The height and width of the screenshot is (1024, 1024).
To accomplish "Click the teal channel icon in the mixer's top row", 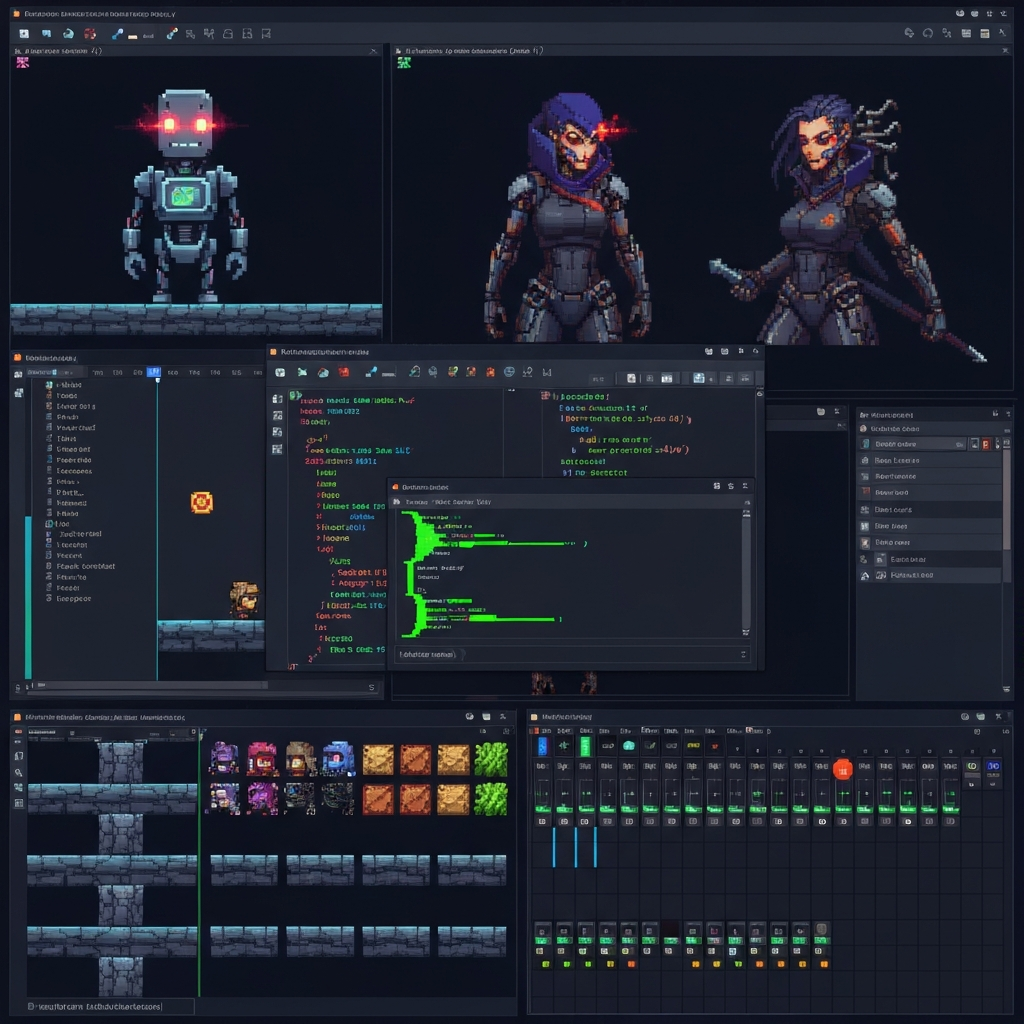I will point(629,745).
